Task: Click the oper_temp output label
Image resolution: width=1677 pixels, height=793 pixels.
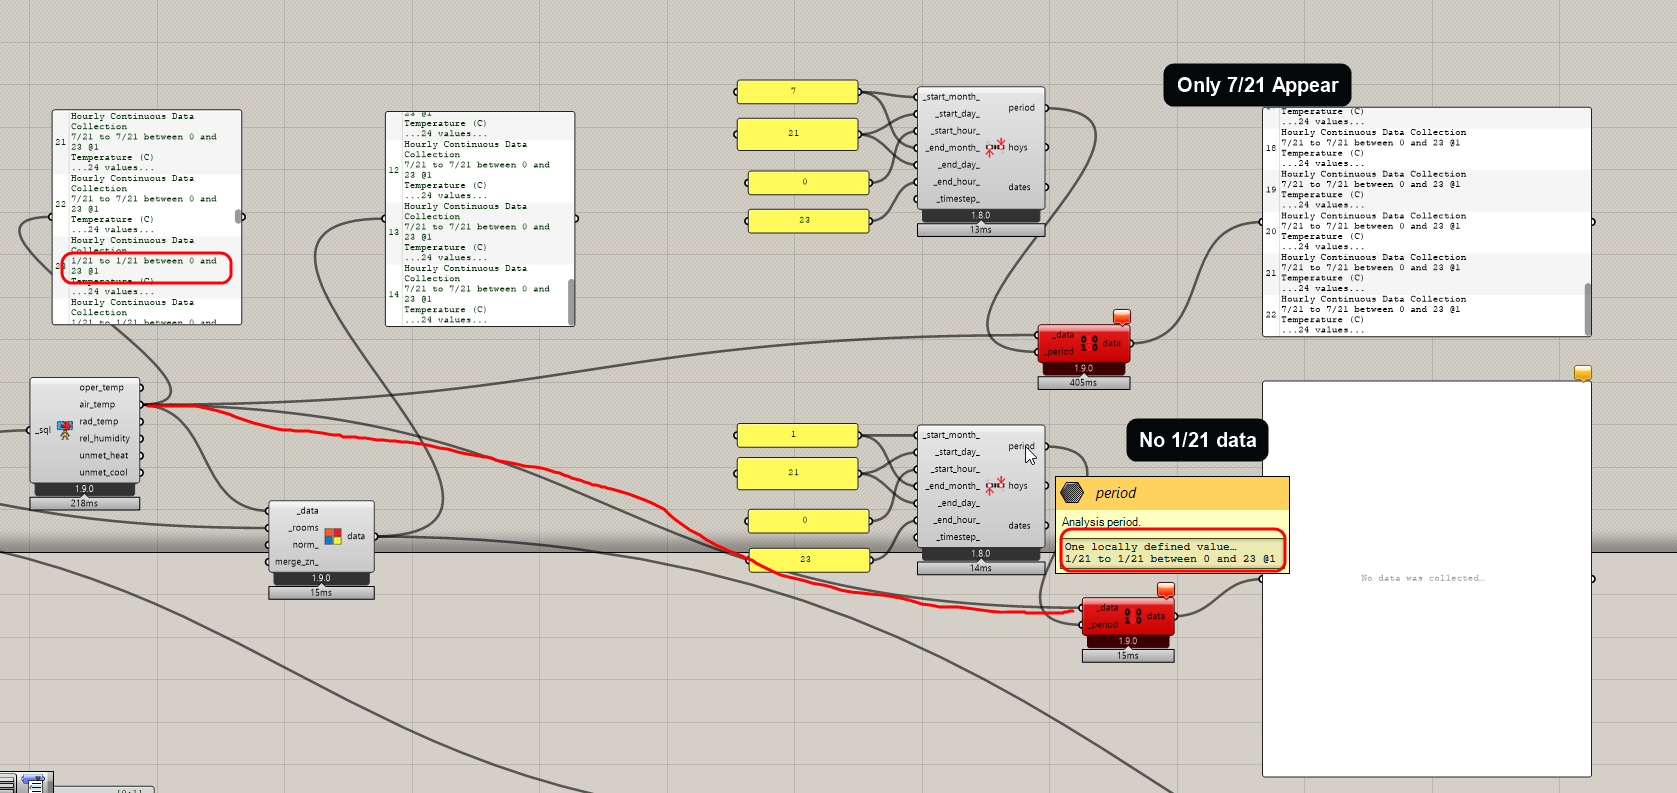Action: pyautogui.click(x=101, y=388)
